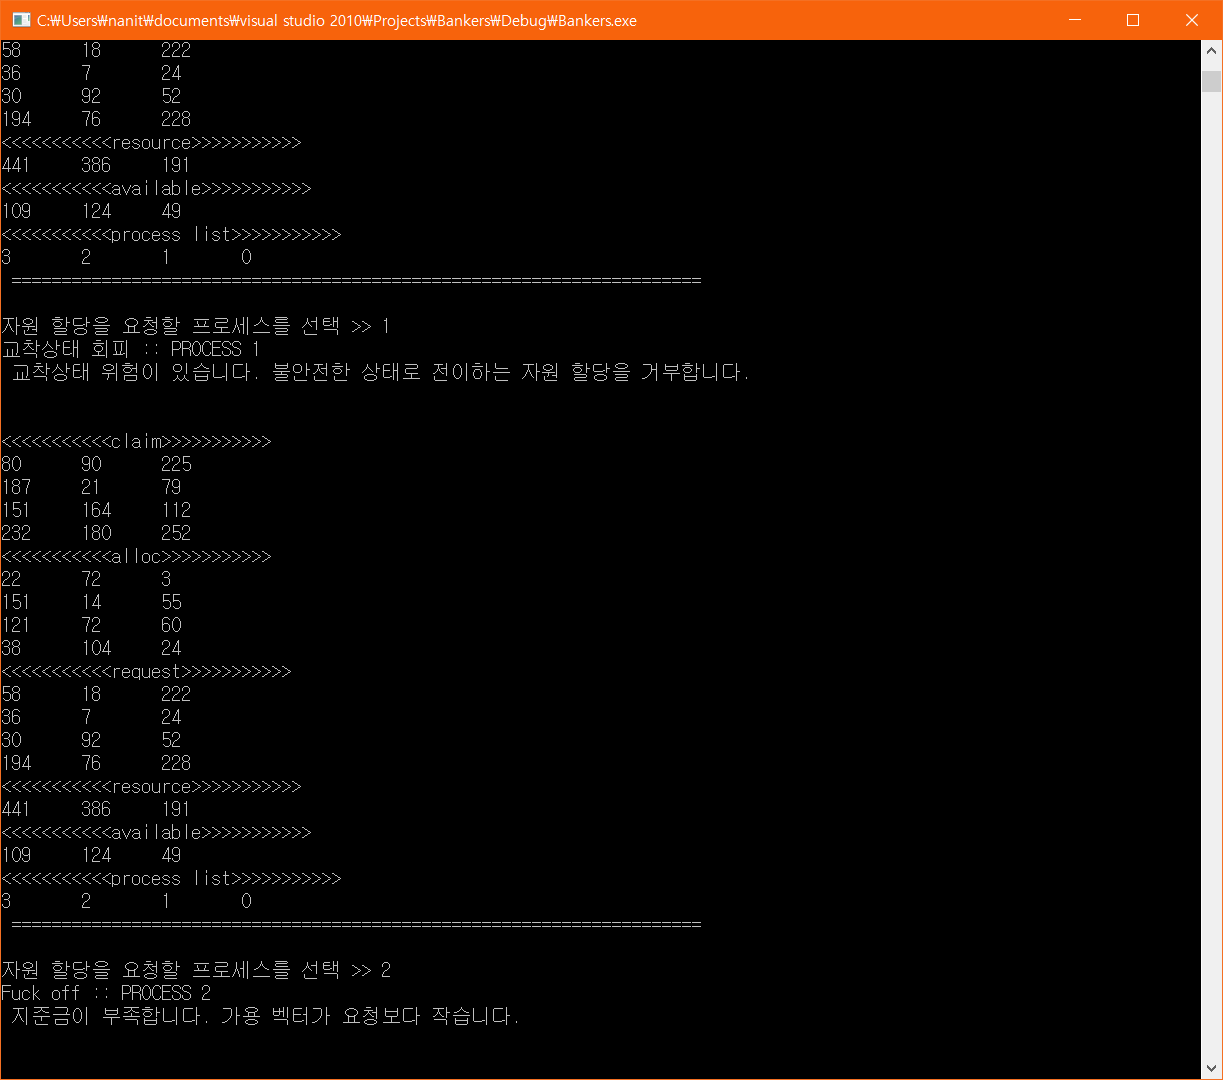Click the alloc row '121 72 60'
The width and height of the screenshot is (1223, 1080).
[x=91, y=625]
